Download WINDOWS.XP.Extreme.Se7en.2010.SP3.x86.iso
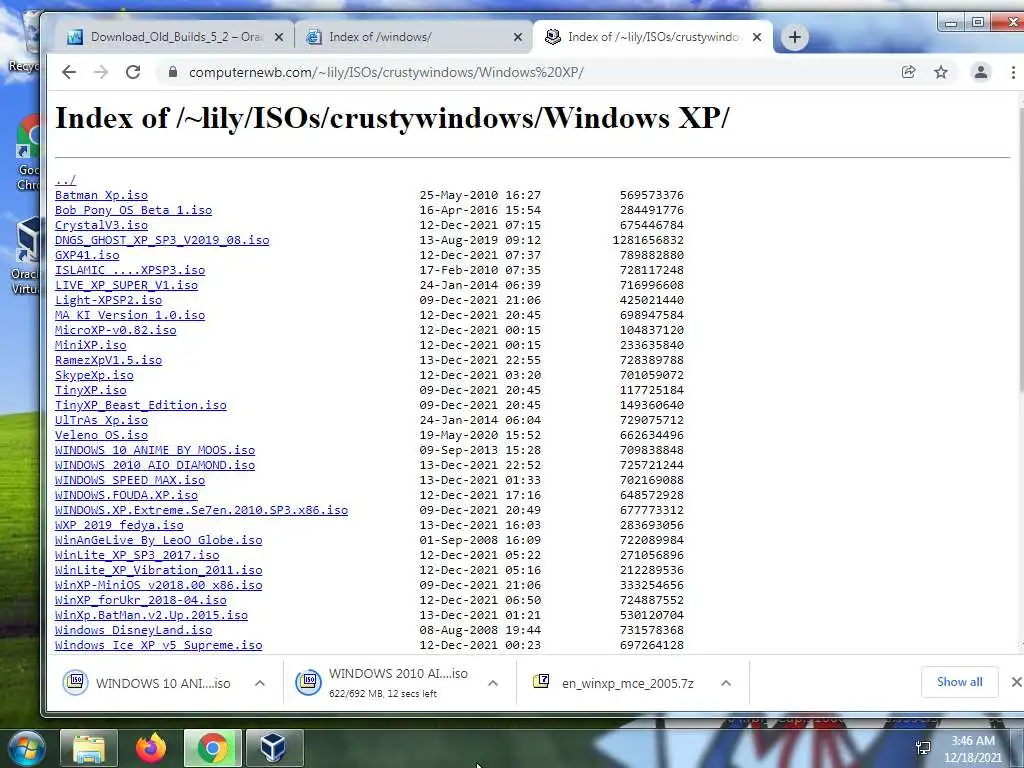1024x768 pixels. tap(201, 511)
